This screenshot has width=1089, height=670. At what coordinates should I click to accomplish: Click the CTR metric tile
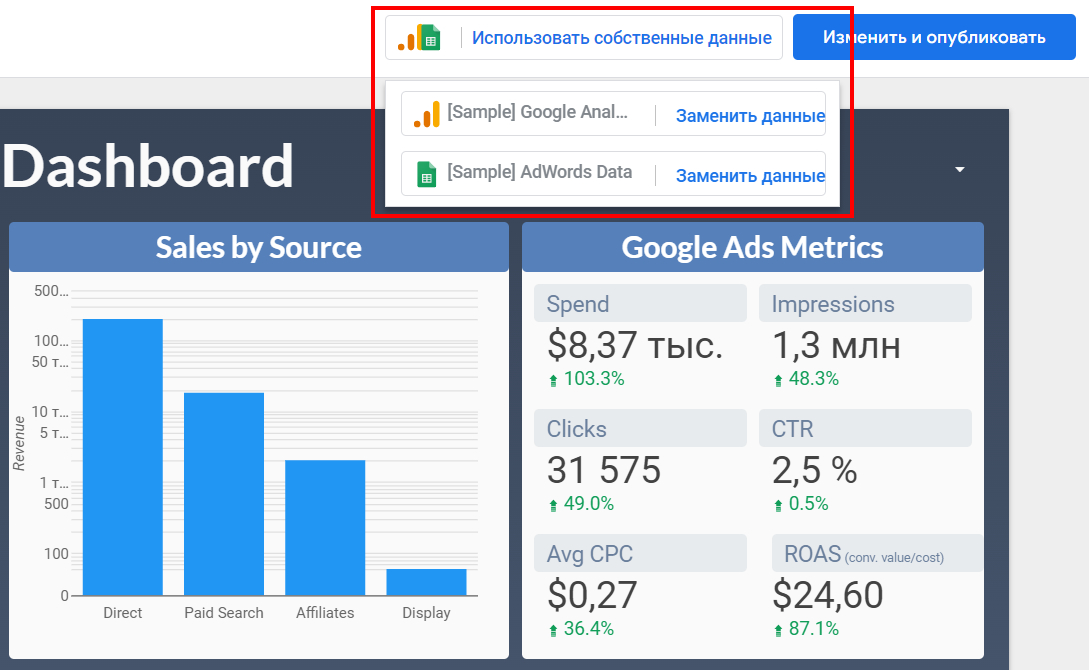click(x=865, y=428)
